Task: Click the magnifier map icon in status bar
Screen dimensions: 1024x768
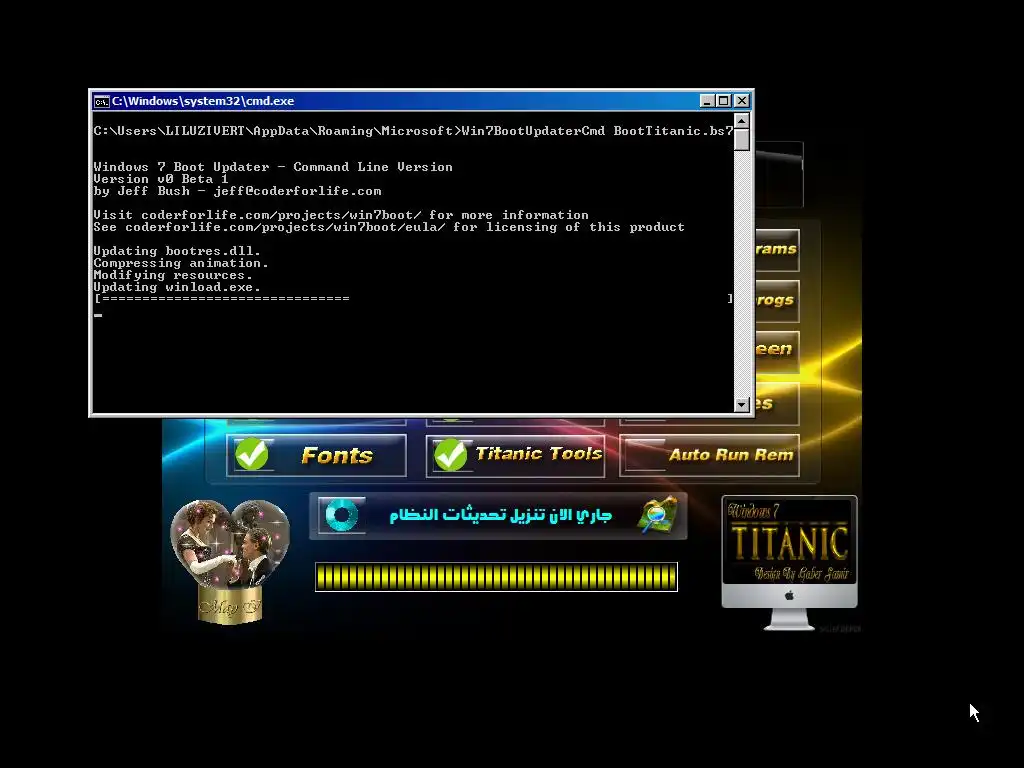Action: 657,515
